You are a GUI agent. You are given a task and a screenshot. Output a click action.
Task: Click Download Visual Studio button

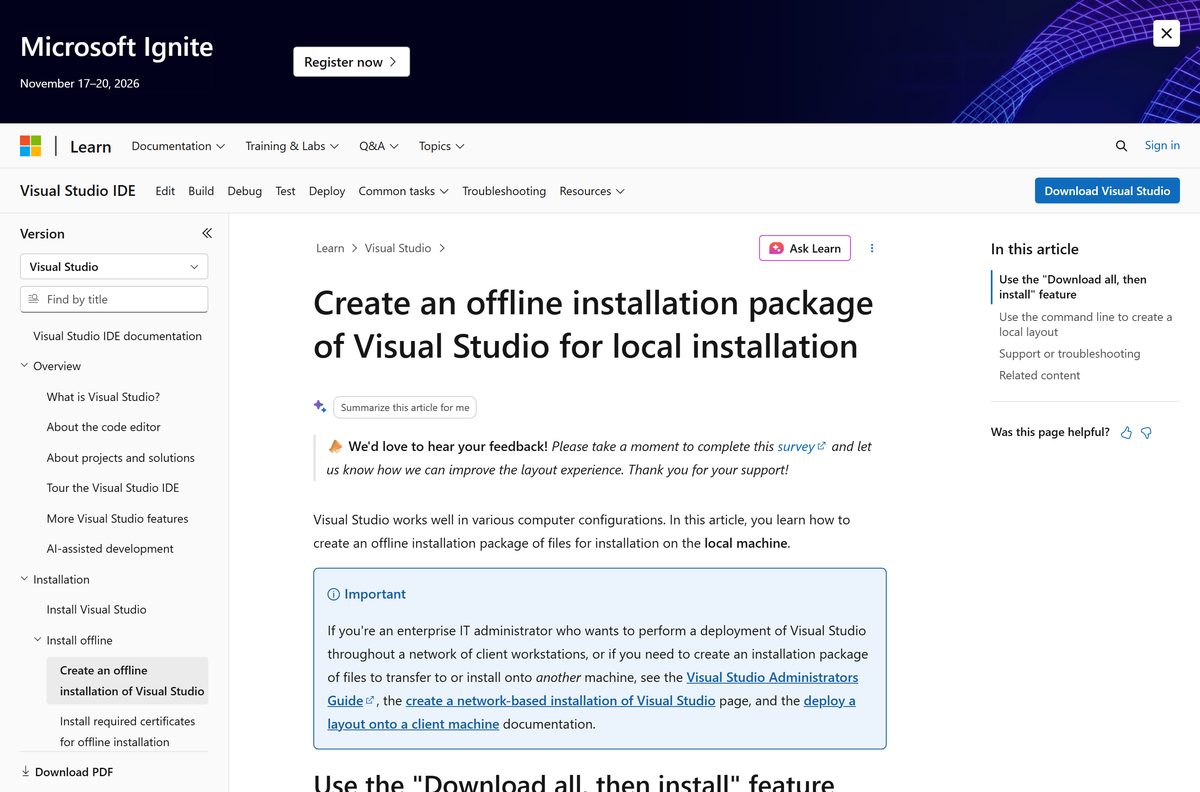click(x=1107, y=190)
